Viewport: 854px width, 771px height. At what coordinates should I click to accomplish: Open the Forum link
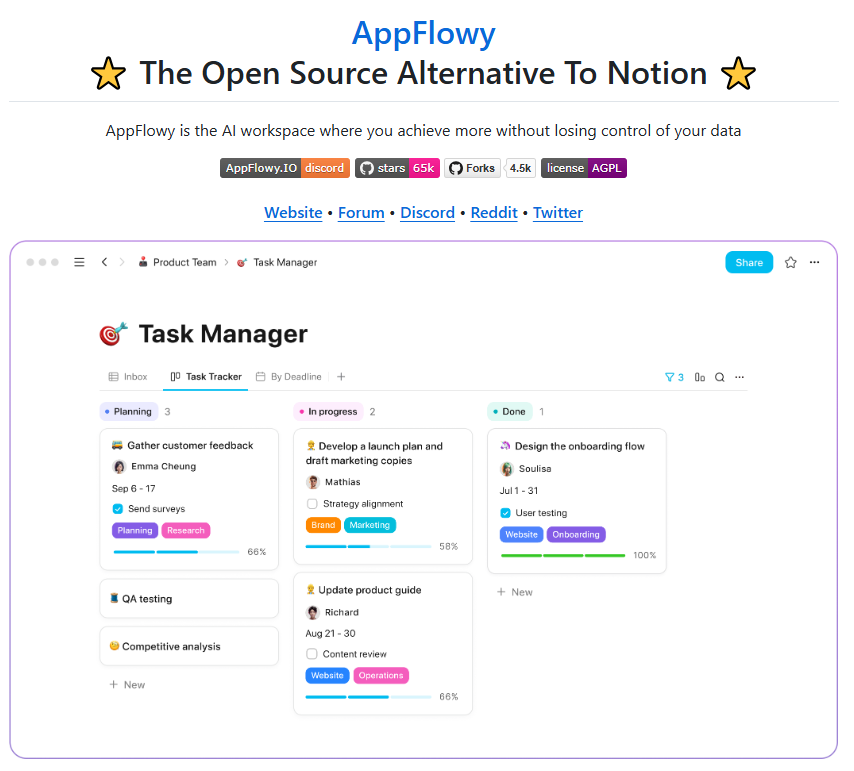coord(361,213)
